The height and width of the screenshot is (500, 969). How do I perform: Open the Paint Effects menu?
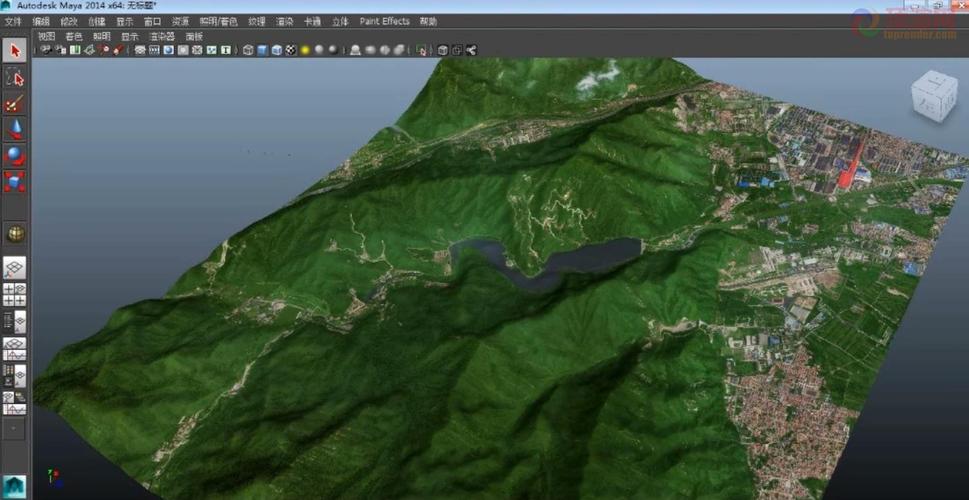pyautogui.click(x=384, y=21)
